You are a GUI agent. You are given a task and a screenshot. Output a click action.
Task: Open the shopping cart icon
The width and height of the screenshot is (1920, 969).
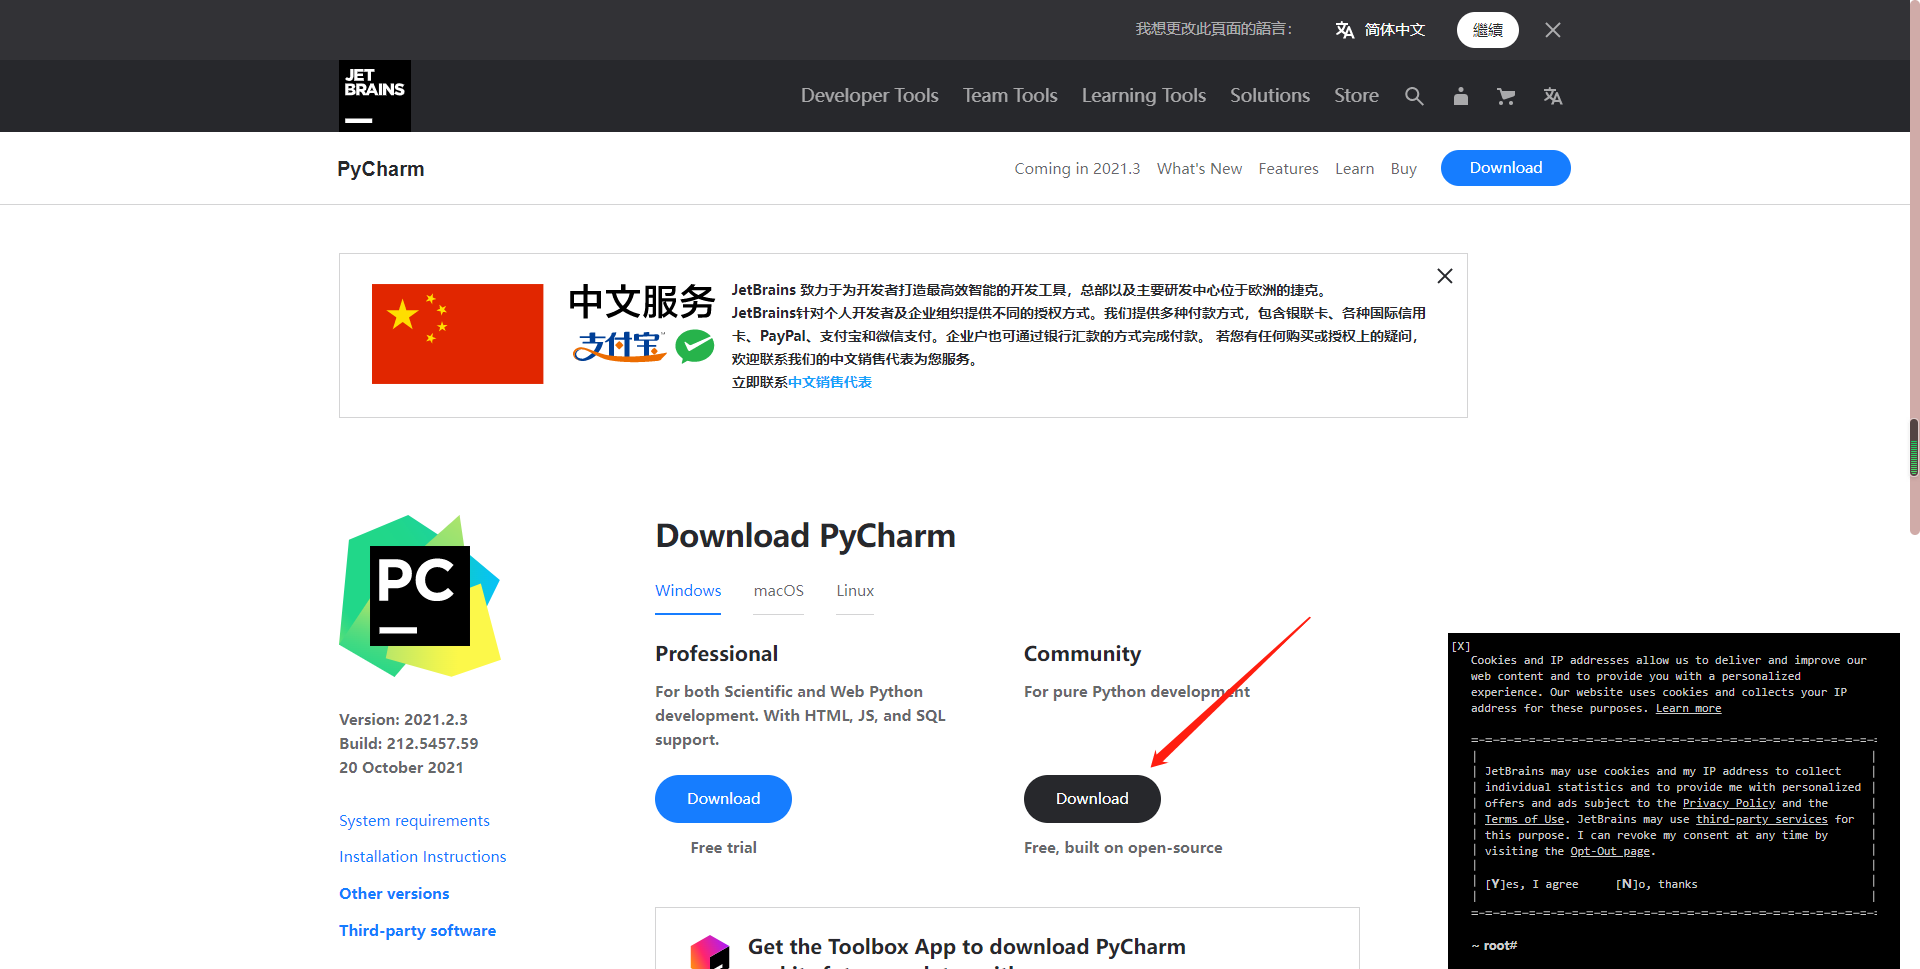click(1506, 96)
